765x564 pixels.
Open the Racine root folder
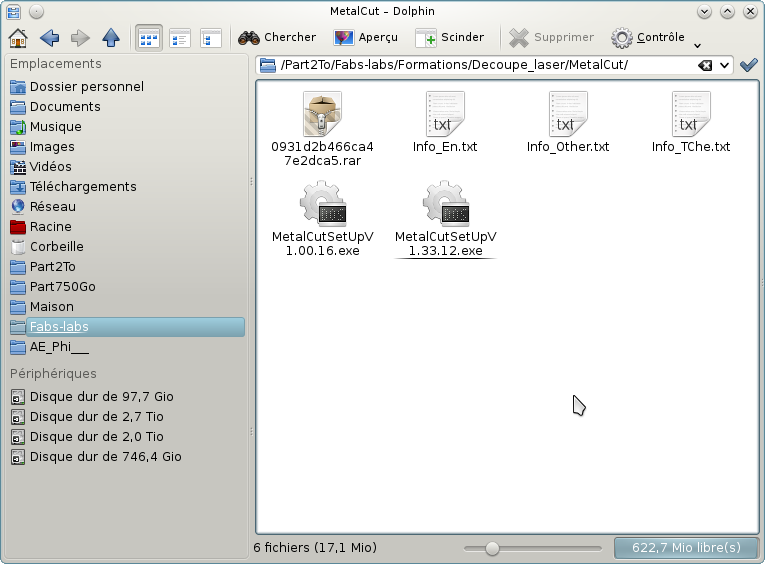tap(127, 227)
